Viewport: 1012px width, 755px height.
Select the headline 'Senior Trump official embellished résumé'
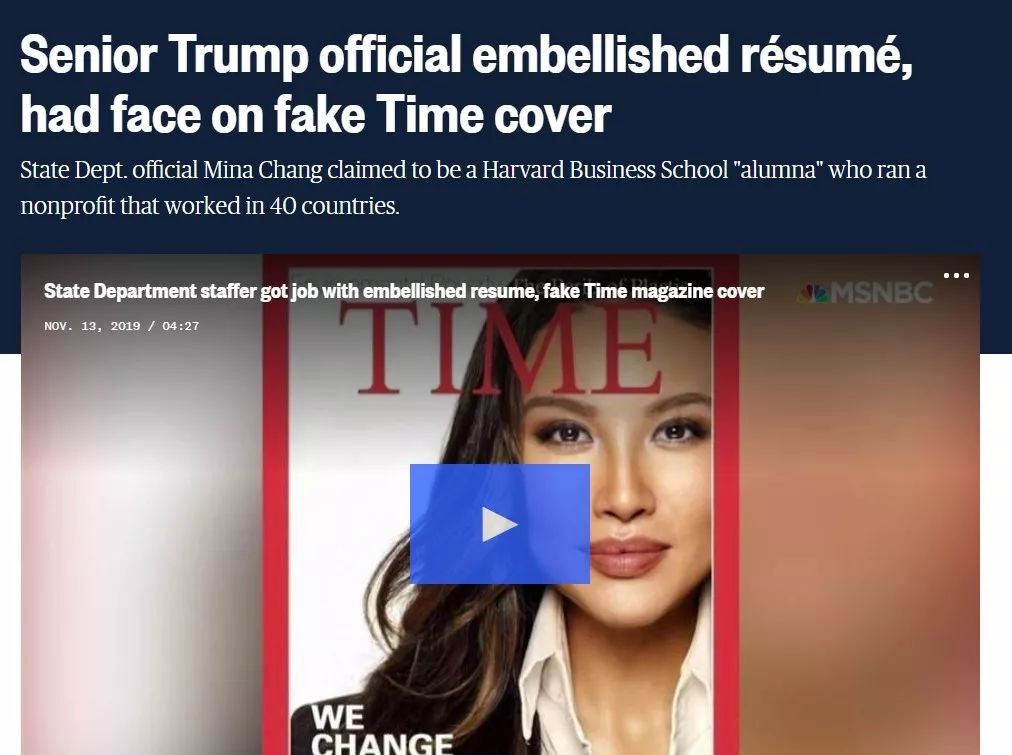(x=467, y=54)
